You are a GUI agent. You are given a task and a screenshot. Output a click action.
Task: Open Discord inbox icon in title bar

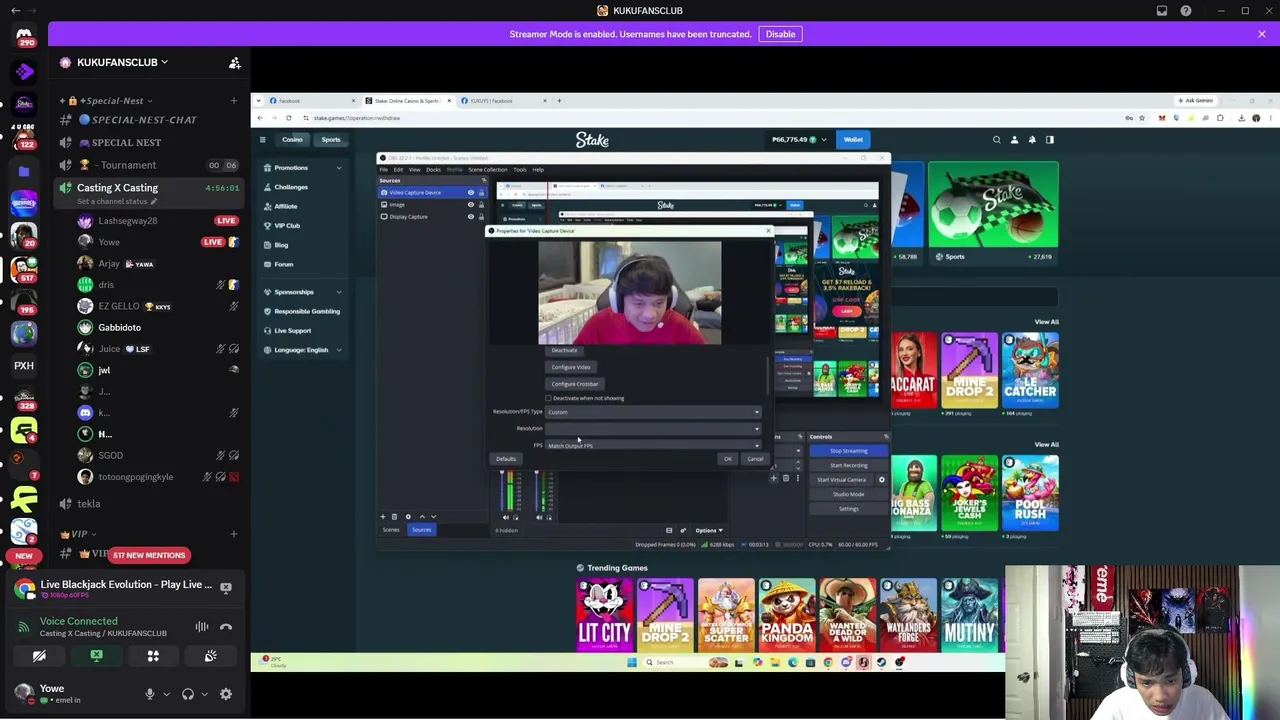(x=1162, y=11)
